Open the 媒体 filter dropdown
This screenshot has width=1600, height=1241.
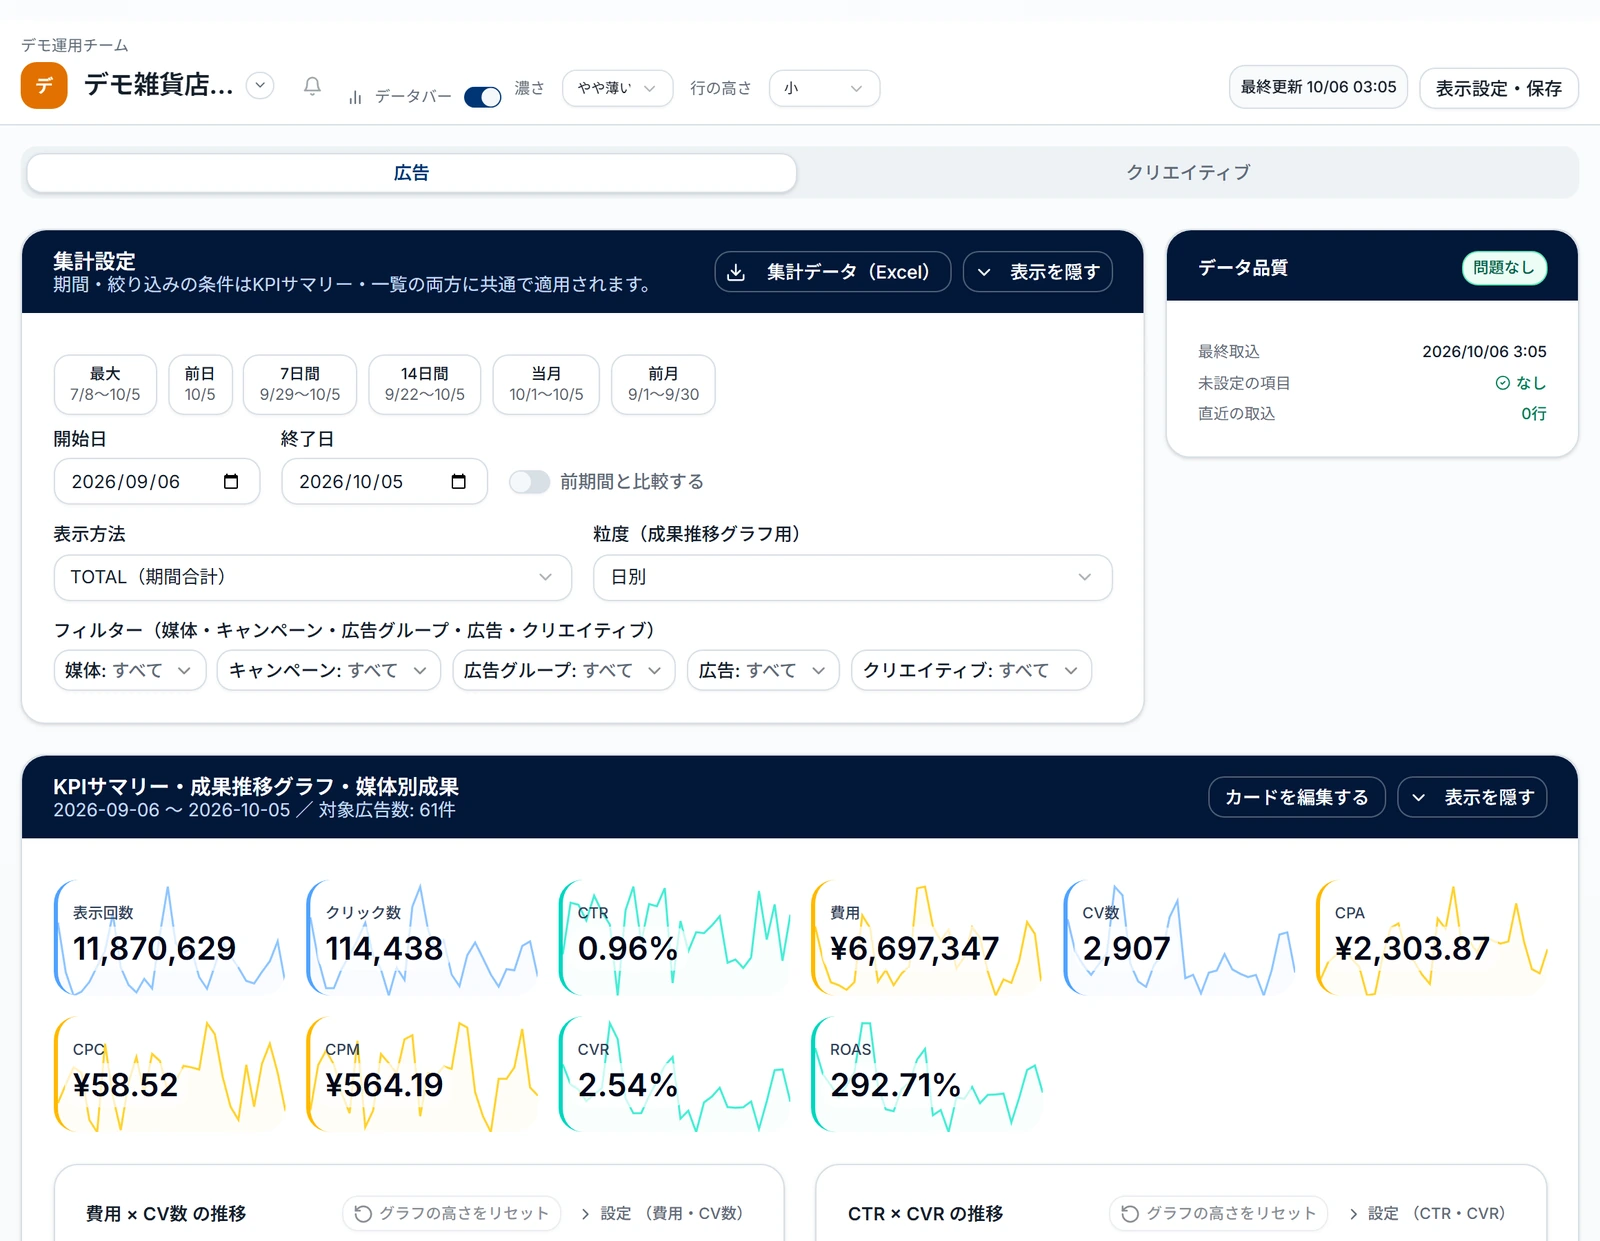pyautogui.click(x=130, y=670)
